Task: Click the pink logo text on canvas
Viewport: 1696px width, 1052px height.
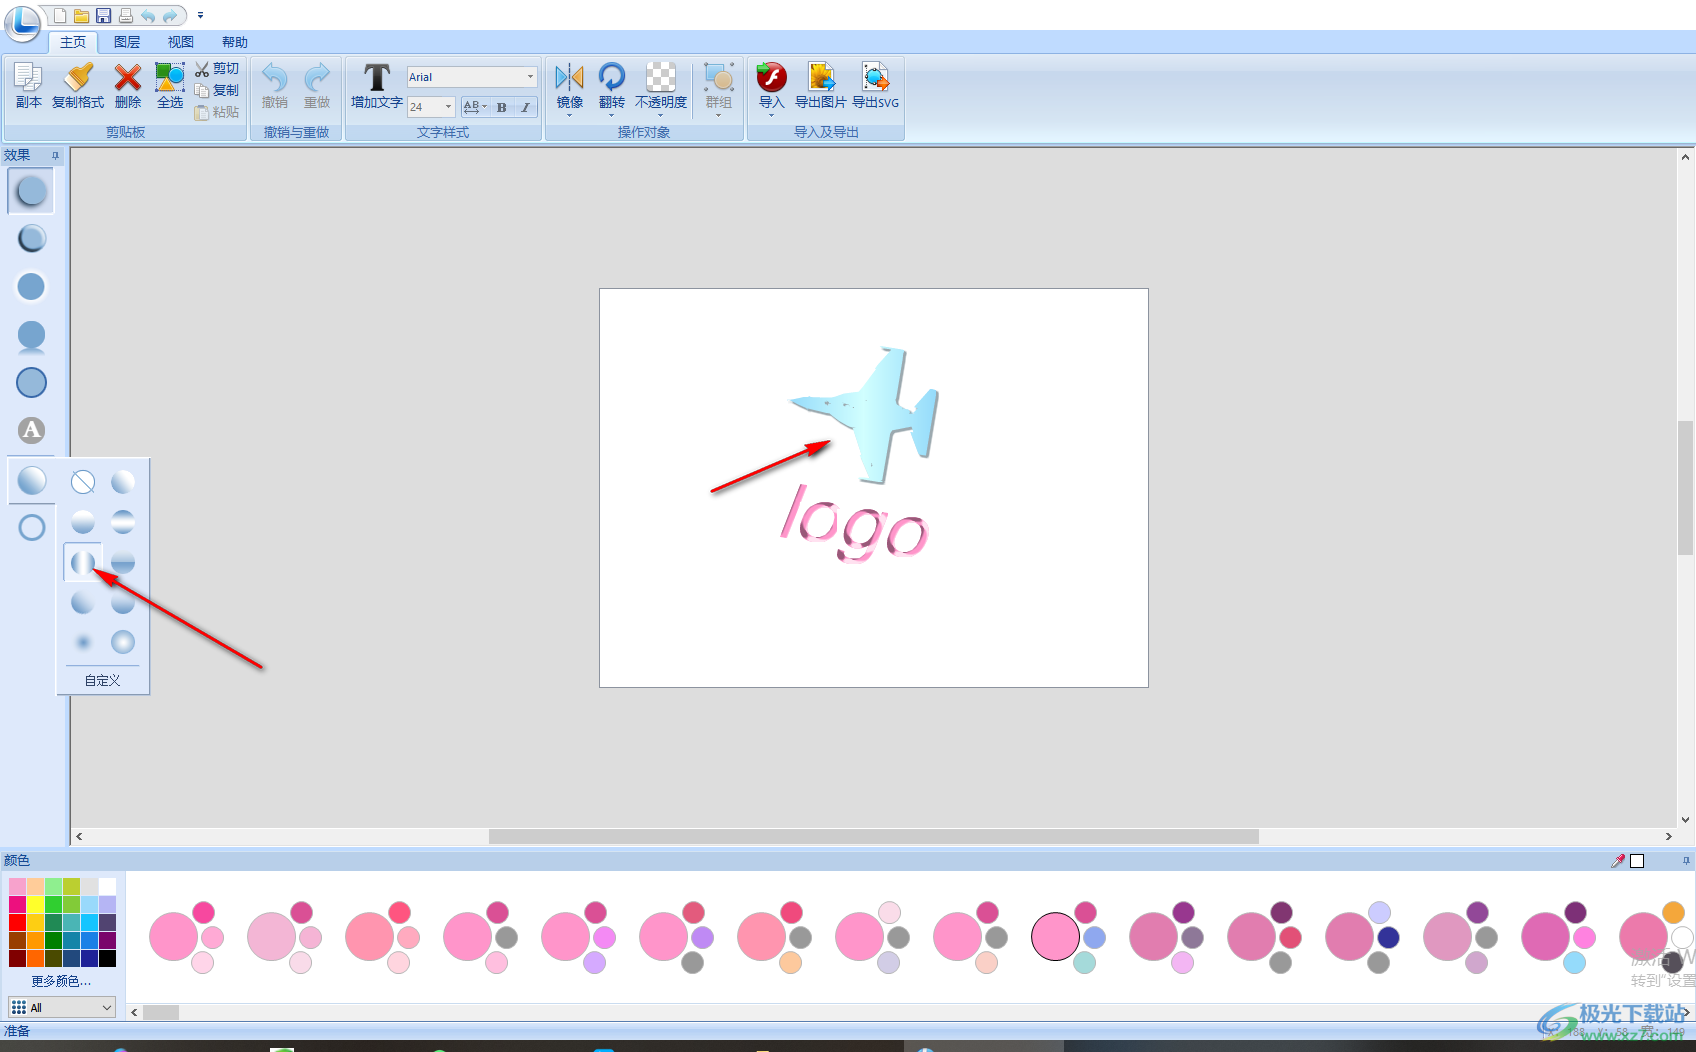Action: (x=854, y=523)
